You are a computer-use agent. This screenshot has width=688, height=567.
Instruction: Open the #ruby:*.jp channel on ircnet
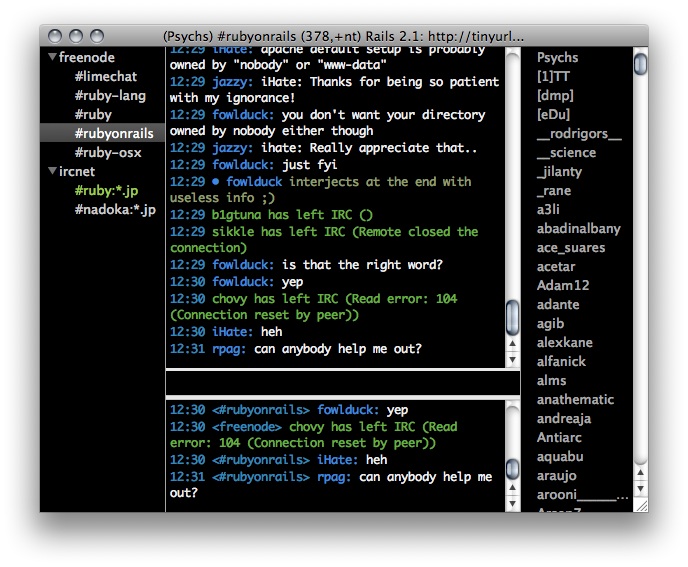[x=108, y=191]
